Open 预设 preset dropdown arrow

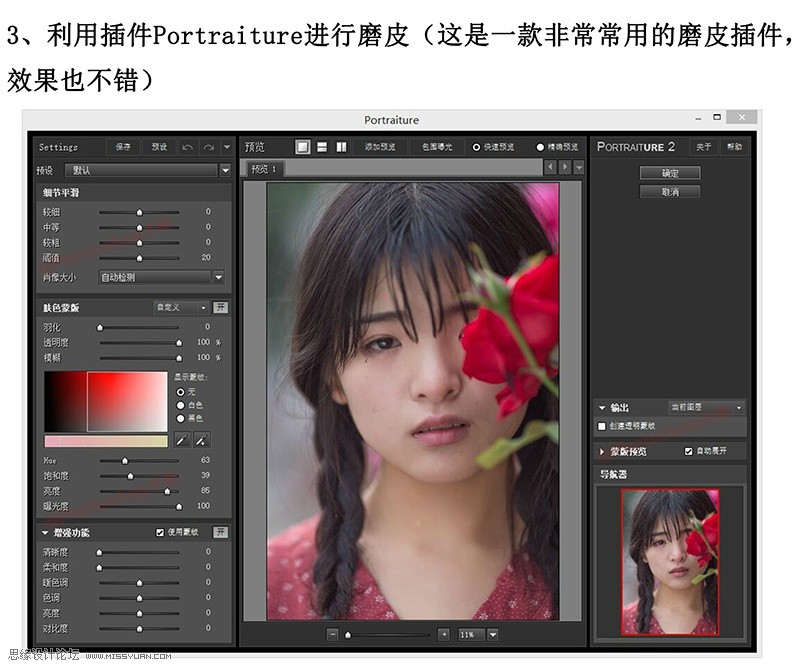click(225, 170)
